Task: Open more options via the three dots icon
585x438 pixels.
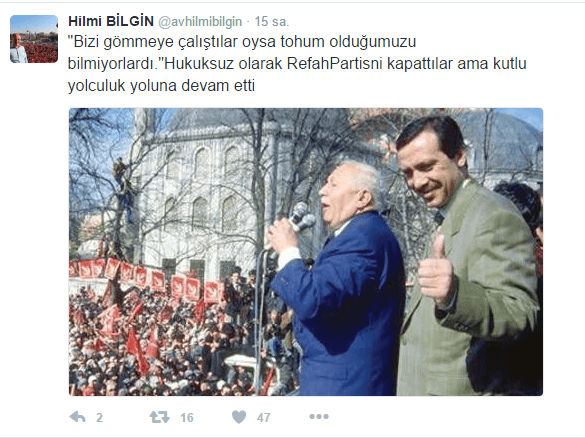Action: point(319,416)
